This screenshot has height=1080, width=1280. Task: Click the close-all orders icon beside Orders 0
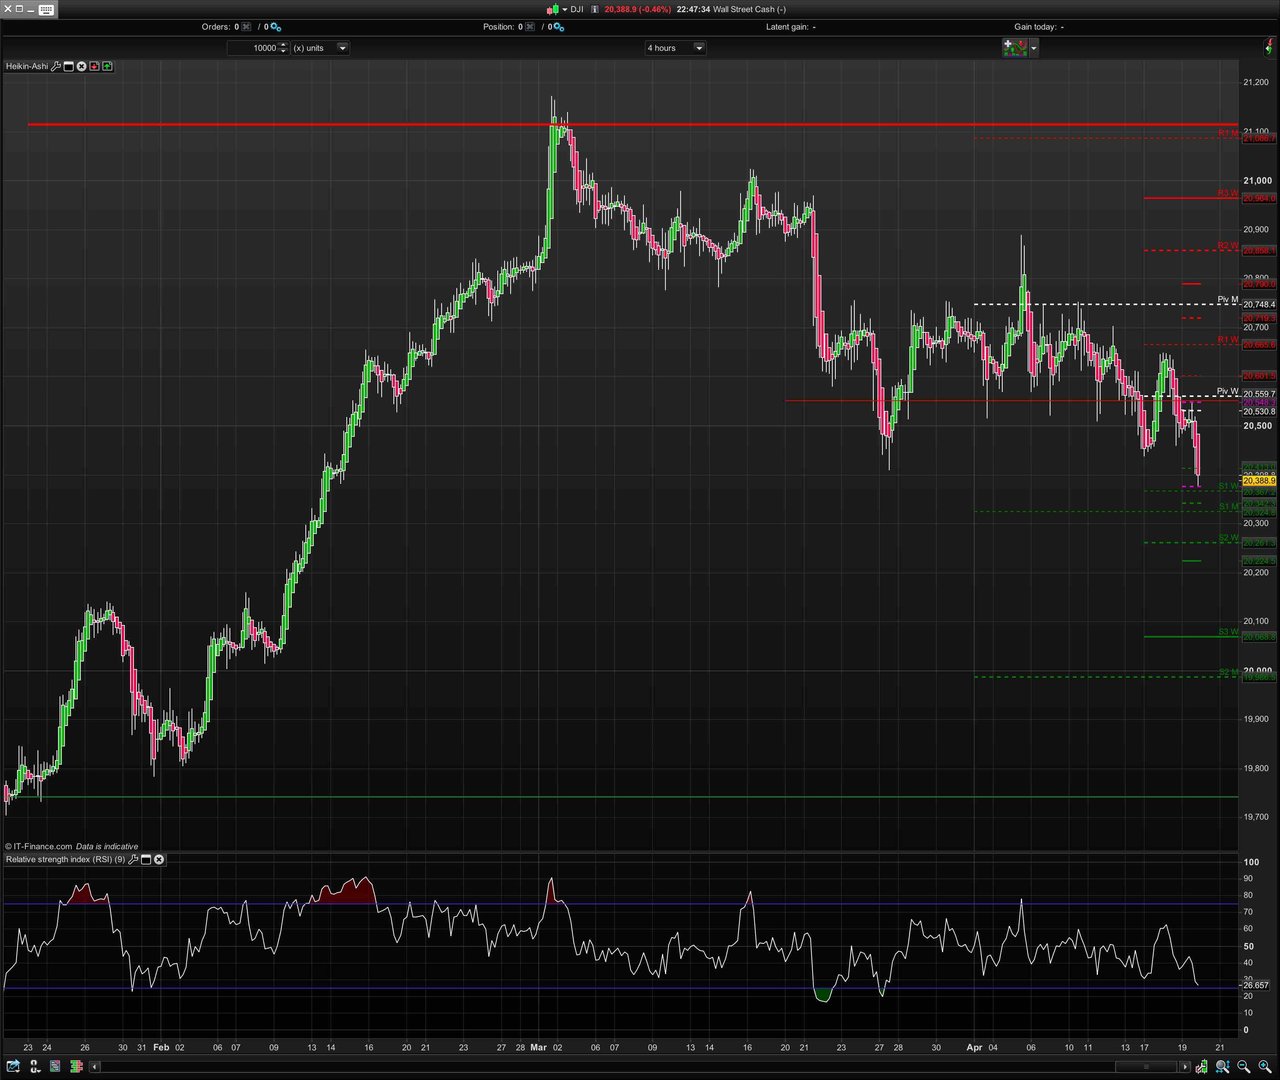point(247,27)
